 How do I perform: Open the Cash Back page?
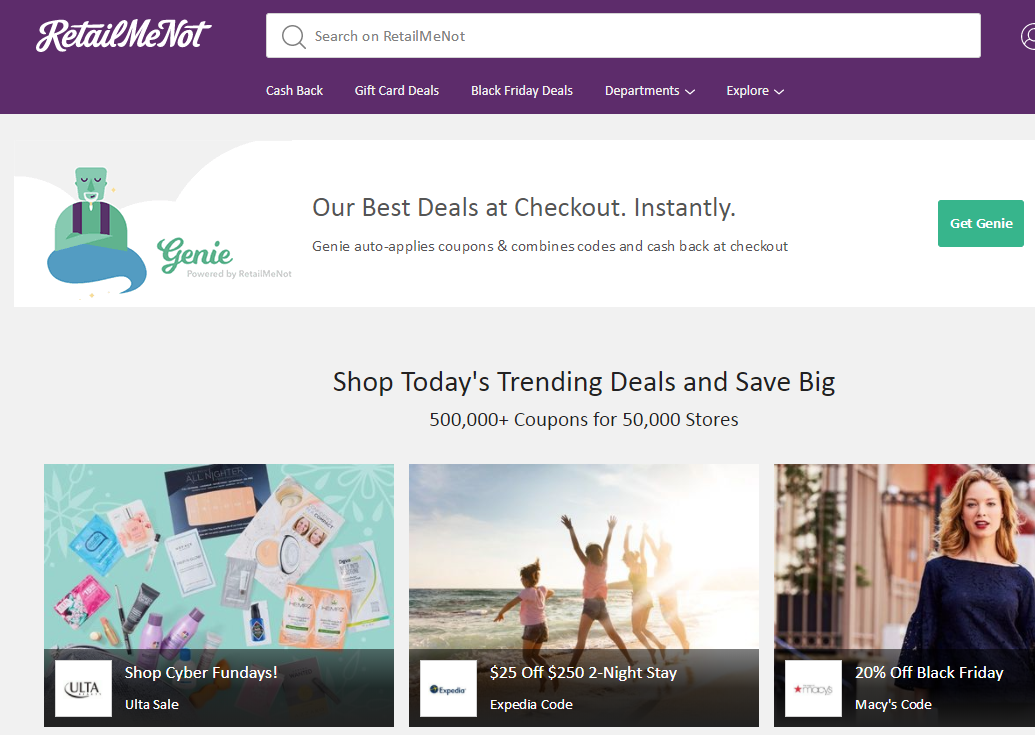294,91
